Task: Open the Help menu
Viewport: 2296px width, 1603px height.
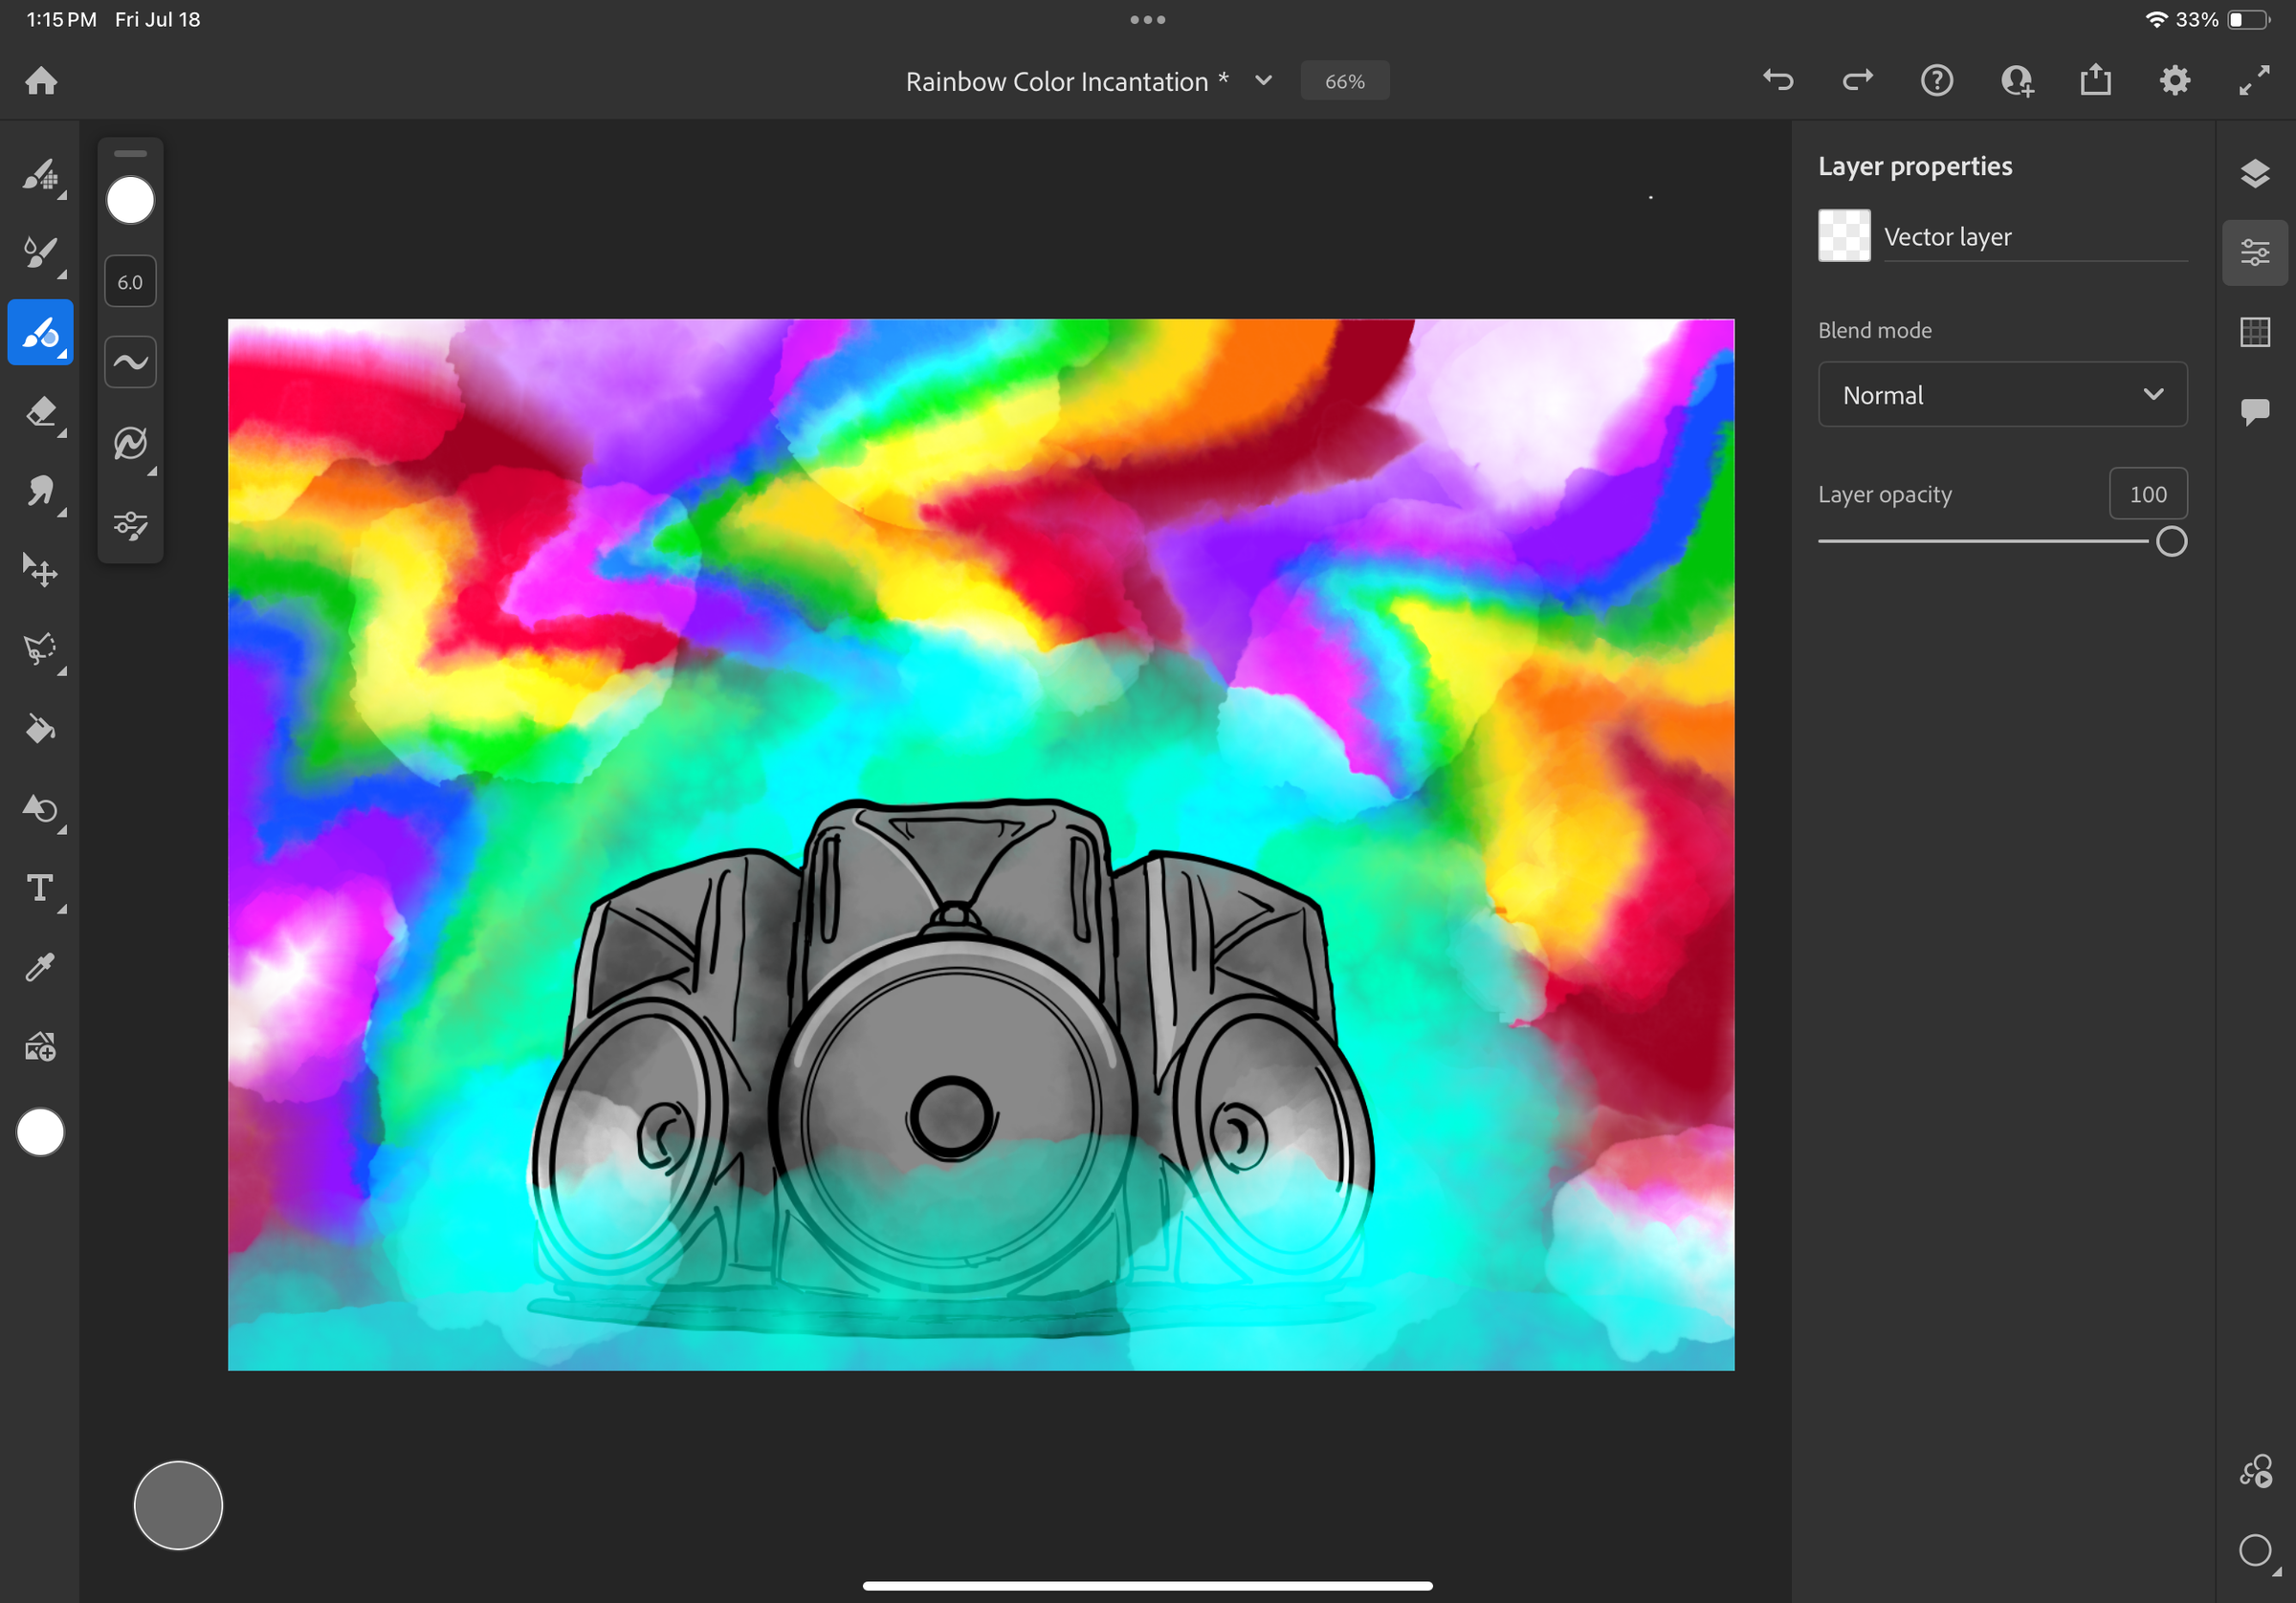Action: click(x=1937, y=80)
